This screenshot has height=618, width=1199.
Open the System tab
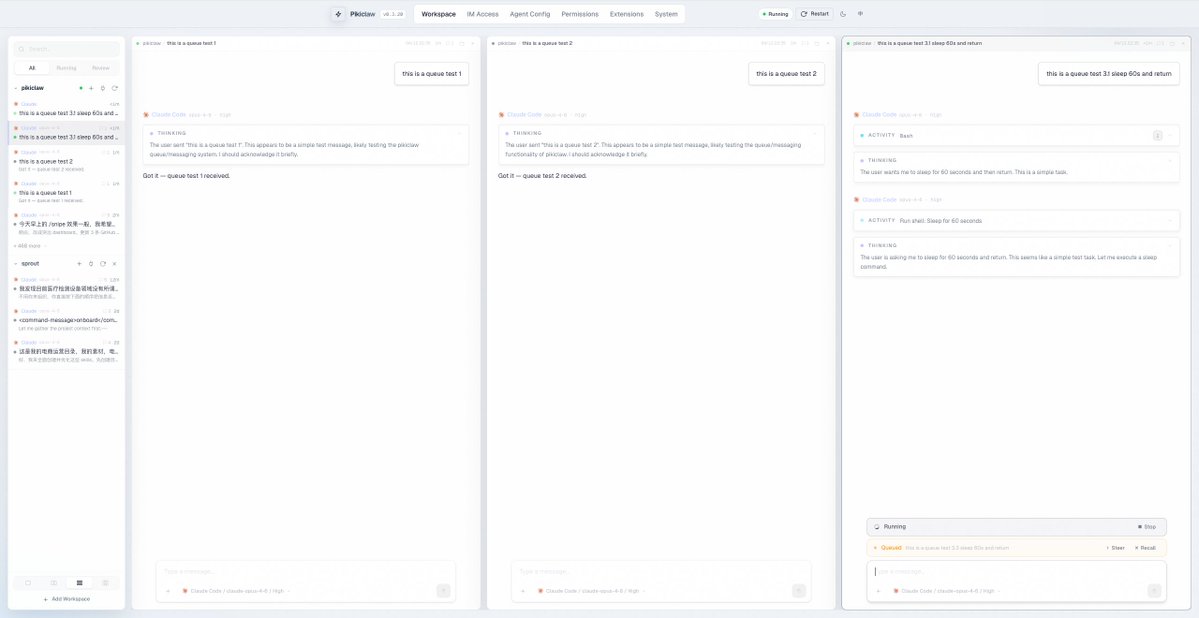tap(666, 14)
